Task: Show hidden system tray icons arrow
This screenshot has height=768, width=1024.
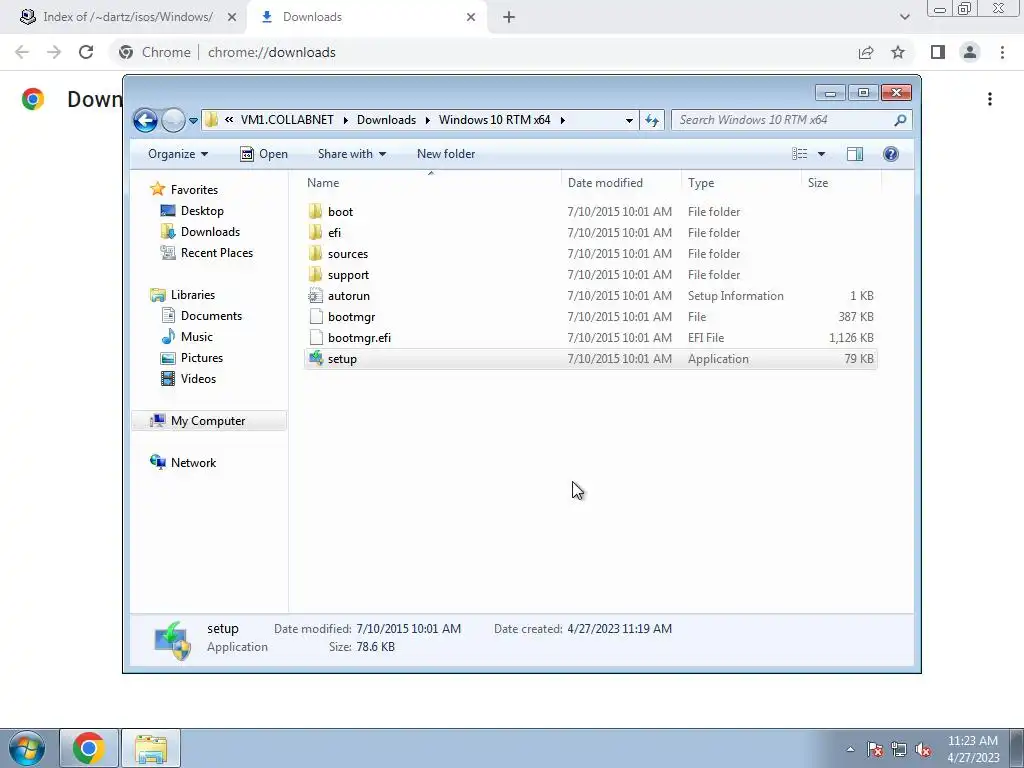Action: coord(850,750)
